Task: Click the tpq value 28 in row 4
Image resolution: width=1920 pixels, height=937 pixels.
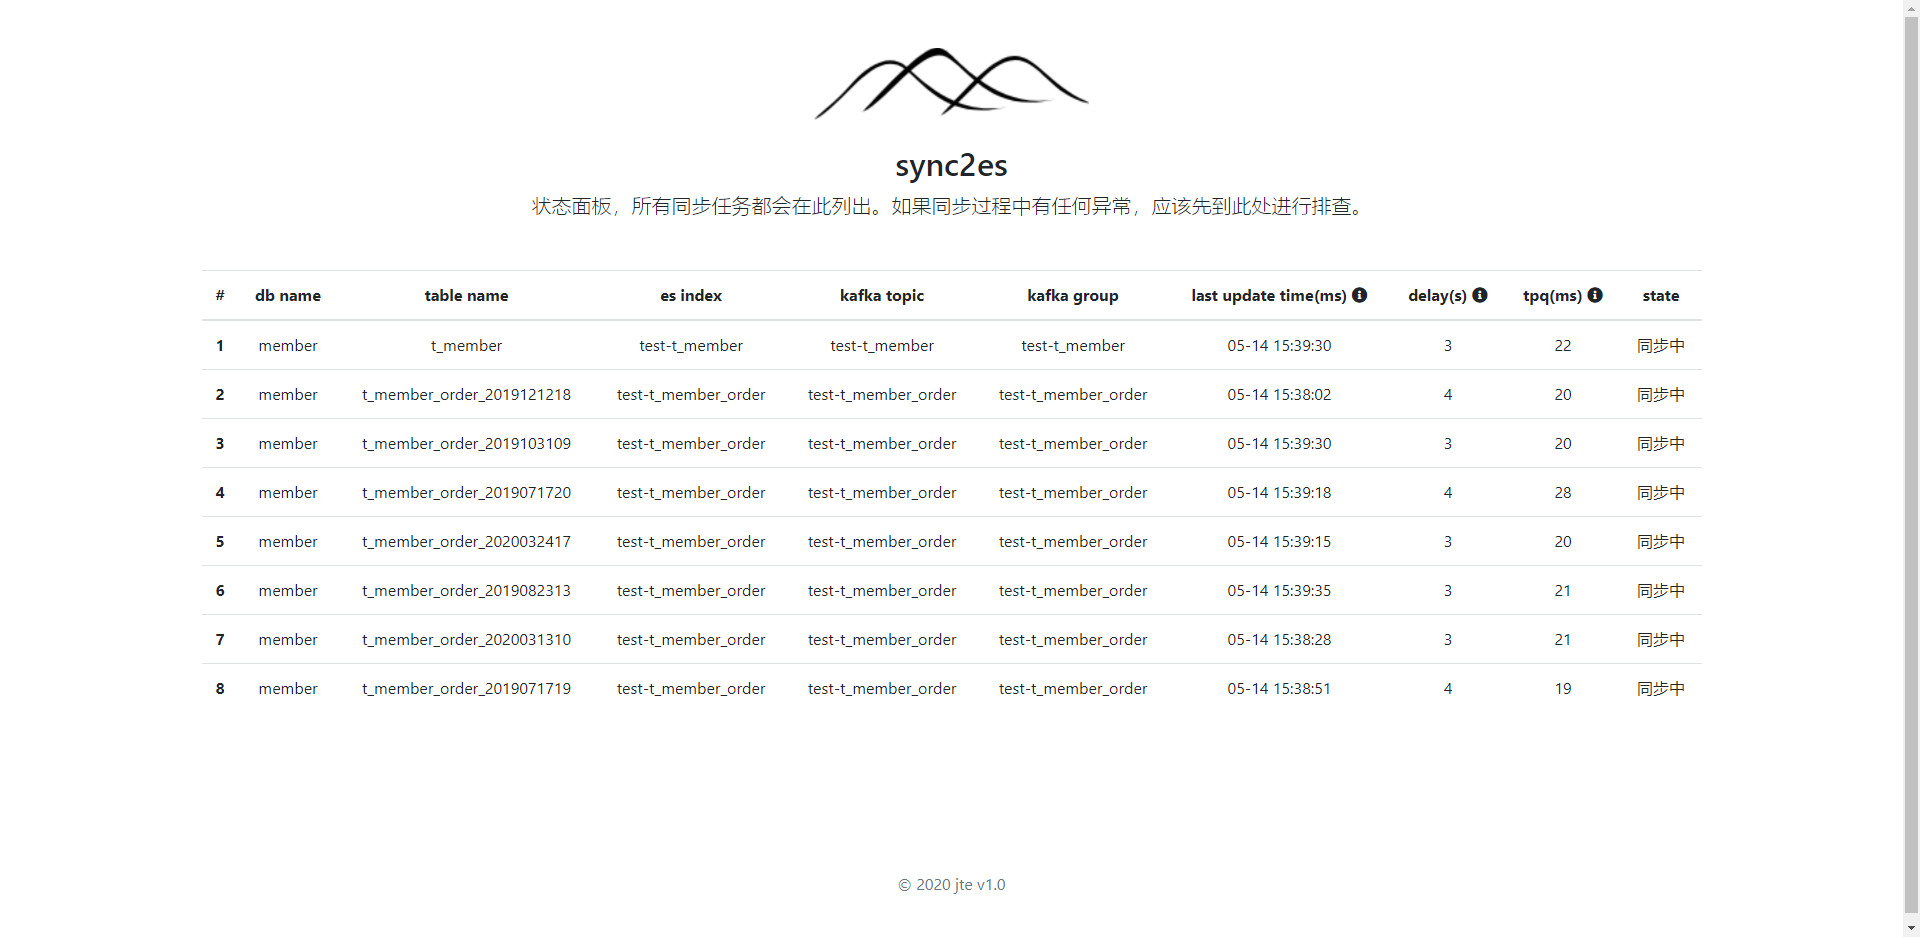Action: tap(1562, 493)
